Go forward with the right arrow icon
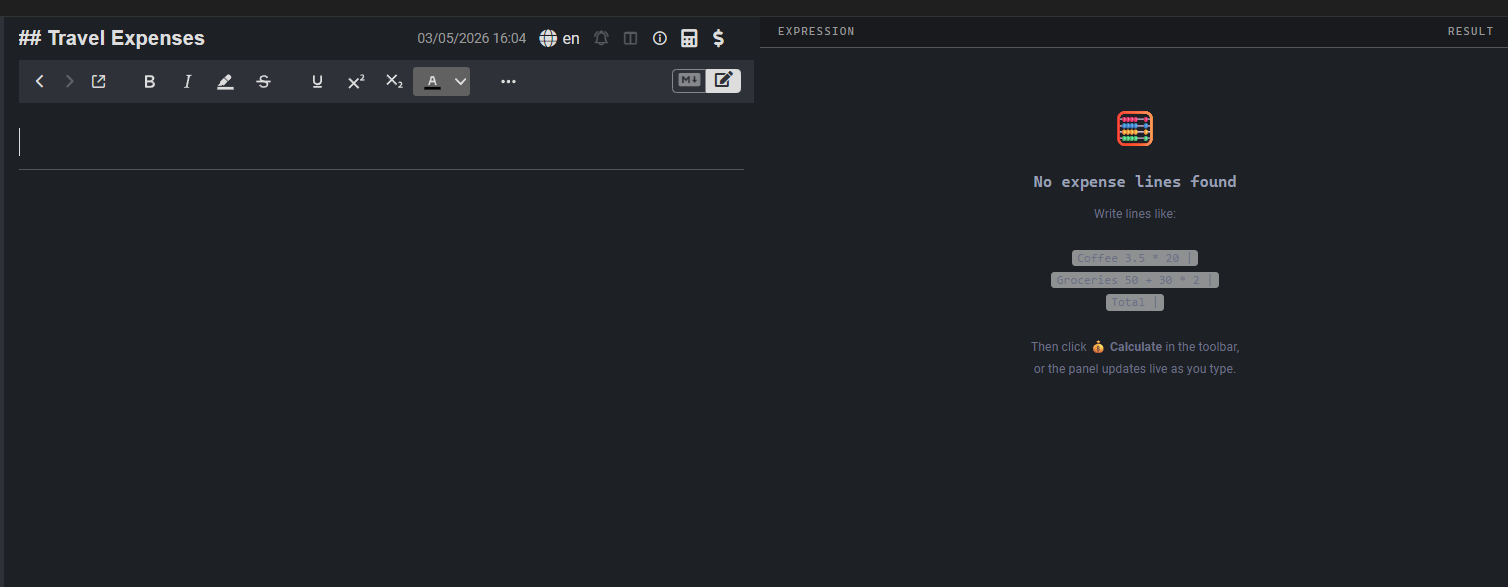 (70, 81)
